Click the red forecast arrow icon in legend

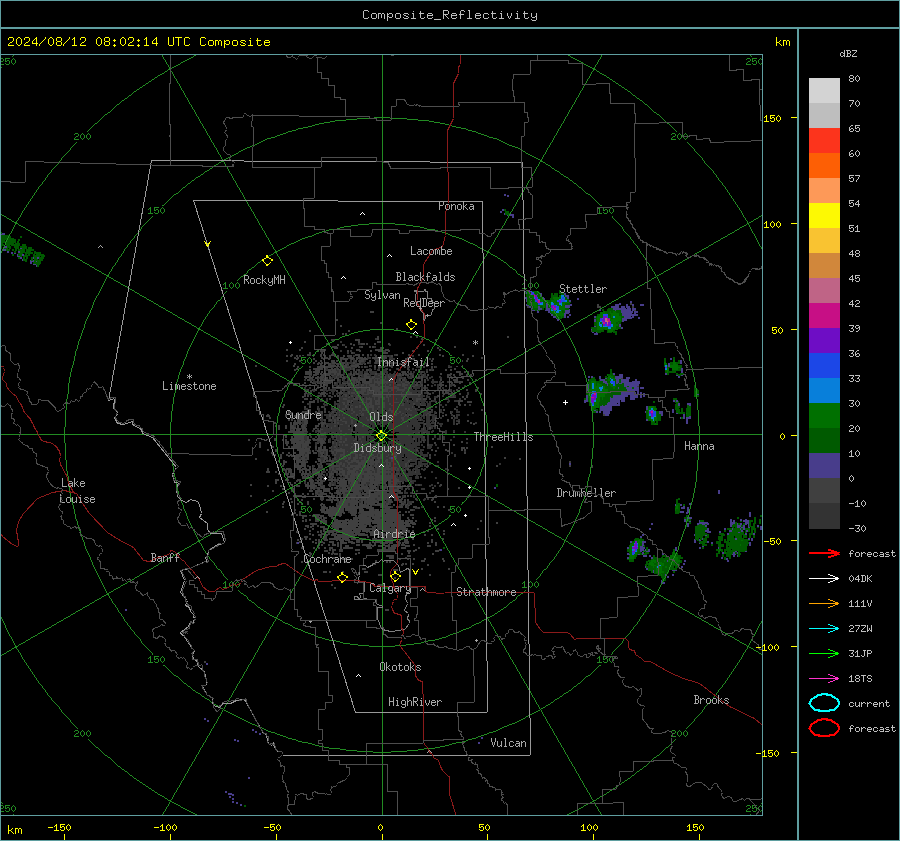[824, 553]
